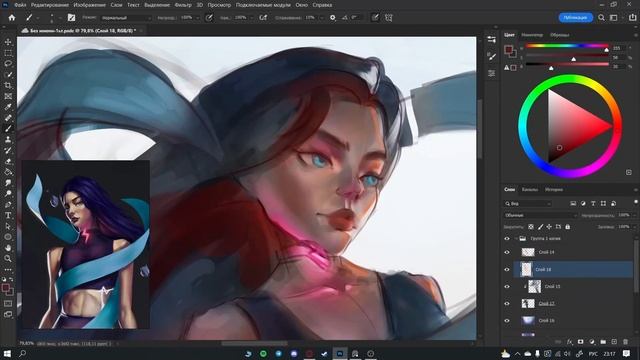Open layer opacity dropdown arrow
640x360 pixels.
[x=633, y=215]
